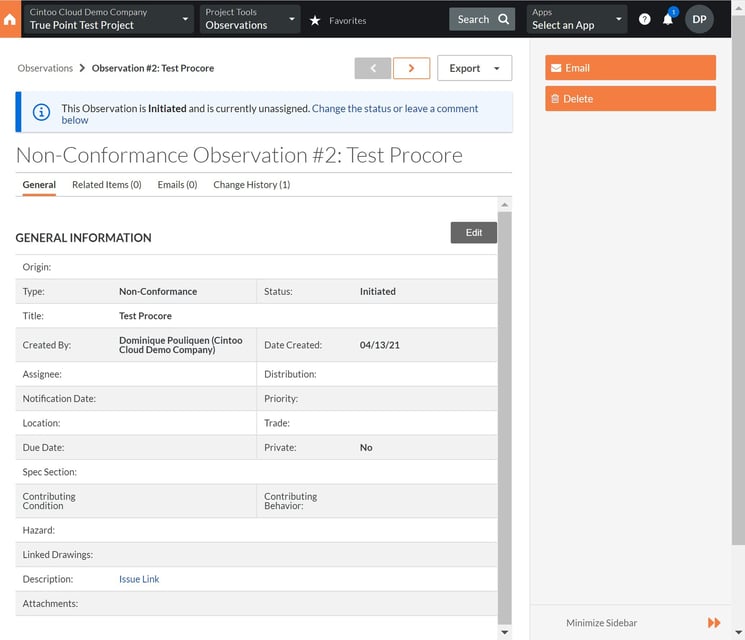
Task: Click the Attachments label
Action: 50,604
